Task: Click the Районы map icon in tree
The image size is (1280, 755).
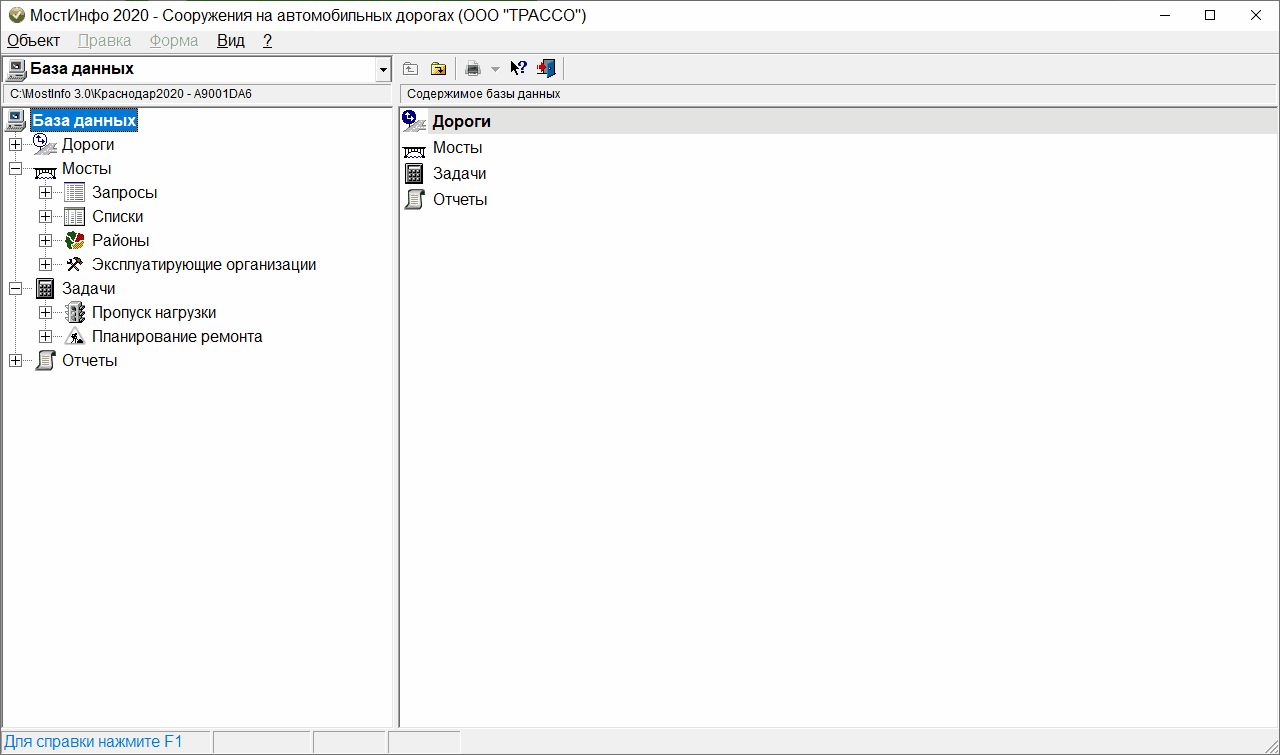Action: click(x=75, y=241)
